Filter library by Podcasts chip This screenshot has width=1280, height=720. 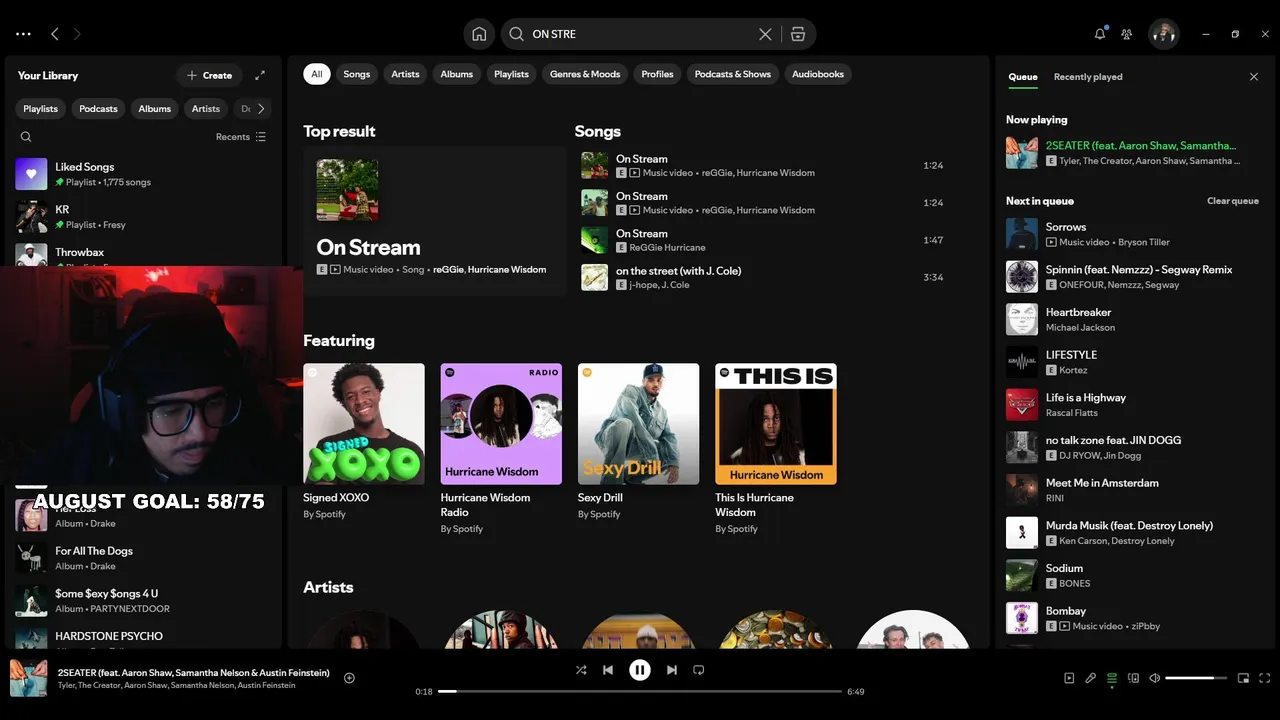(98, 109)
